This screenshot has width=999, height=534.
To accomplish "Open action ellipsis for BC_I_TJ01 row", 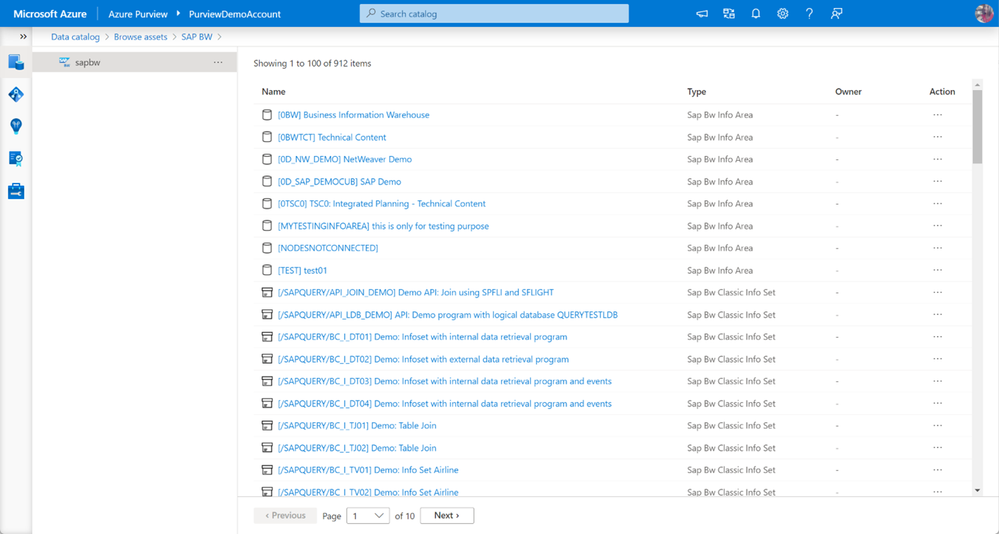I will pyautogui.click(x=937, y=426).
